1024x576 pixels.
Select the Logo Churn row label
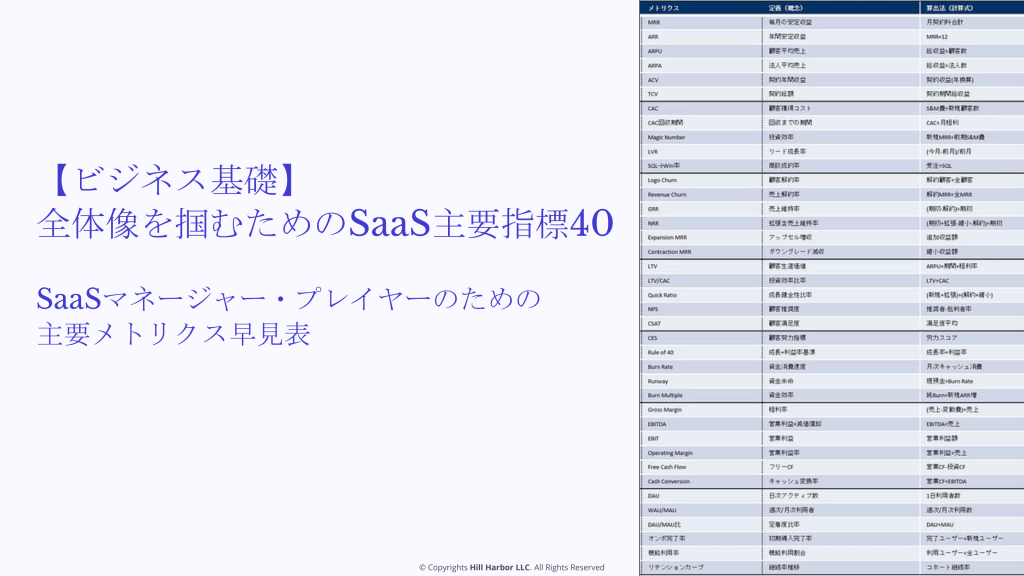pyautogui.click(x=662, y=180)
